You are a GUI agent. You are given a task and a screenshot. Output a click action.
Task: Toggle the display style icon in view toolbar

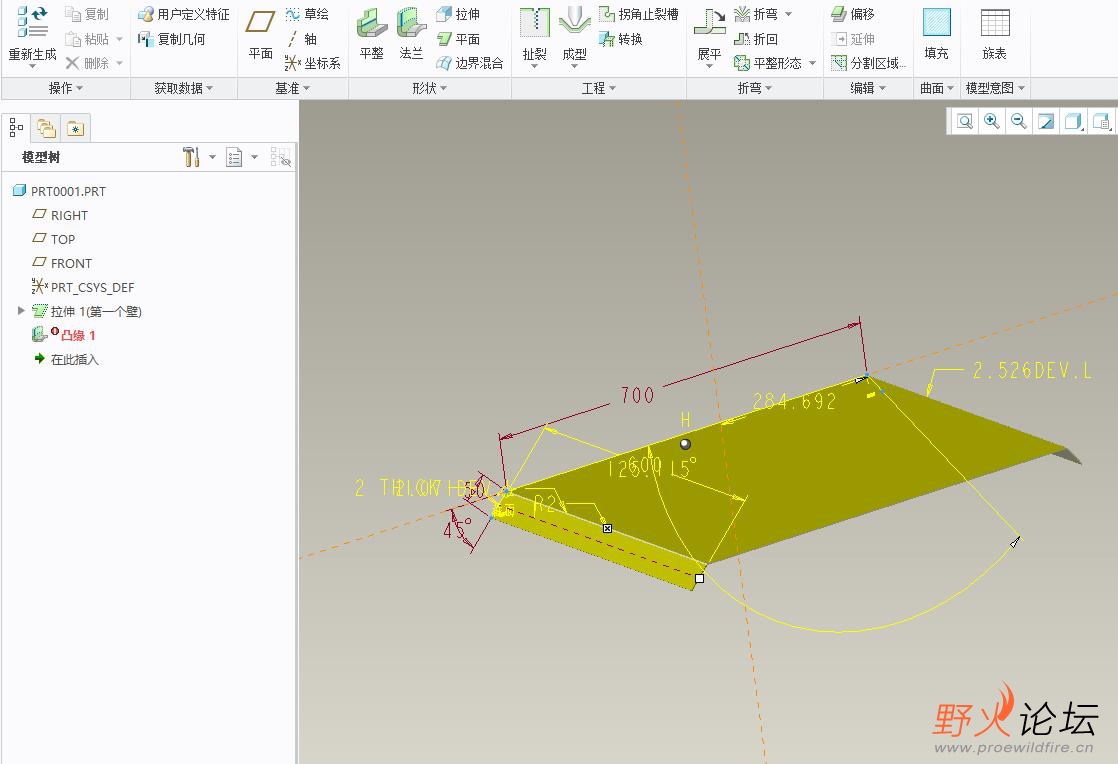[1073, 121]
